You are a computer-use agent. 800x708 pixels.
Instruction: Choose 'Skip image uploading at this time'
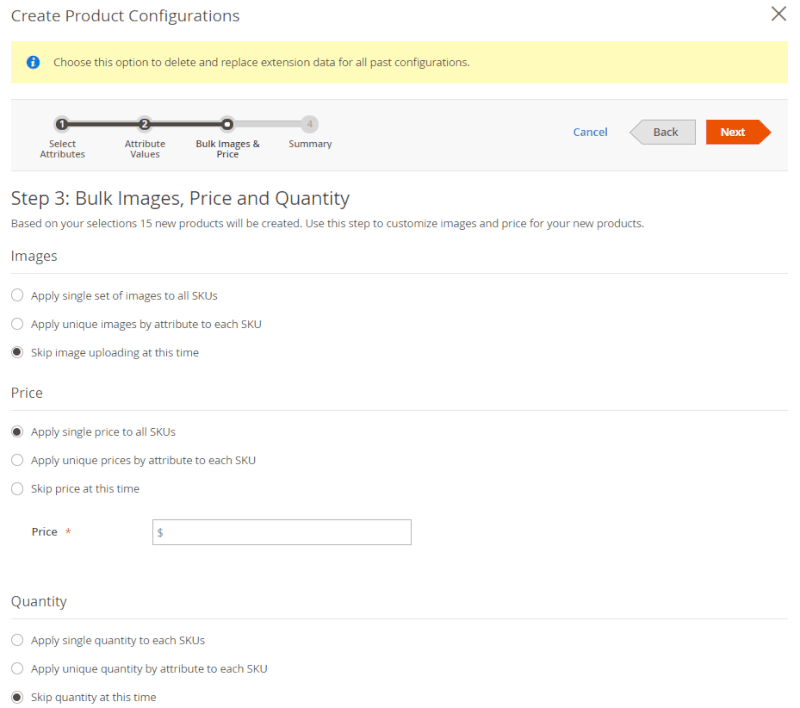[x=16, y=352]
